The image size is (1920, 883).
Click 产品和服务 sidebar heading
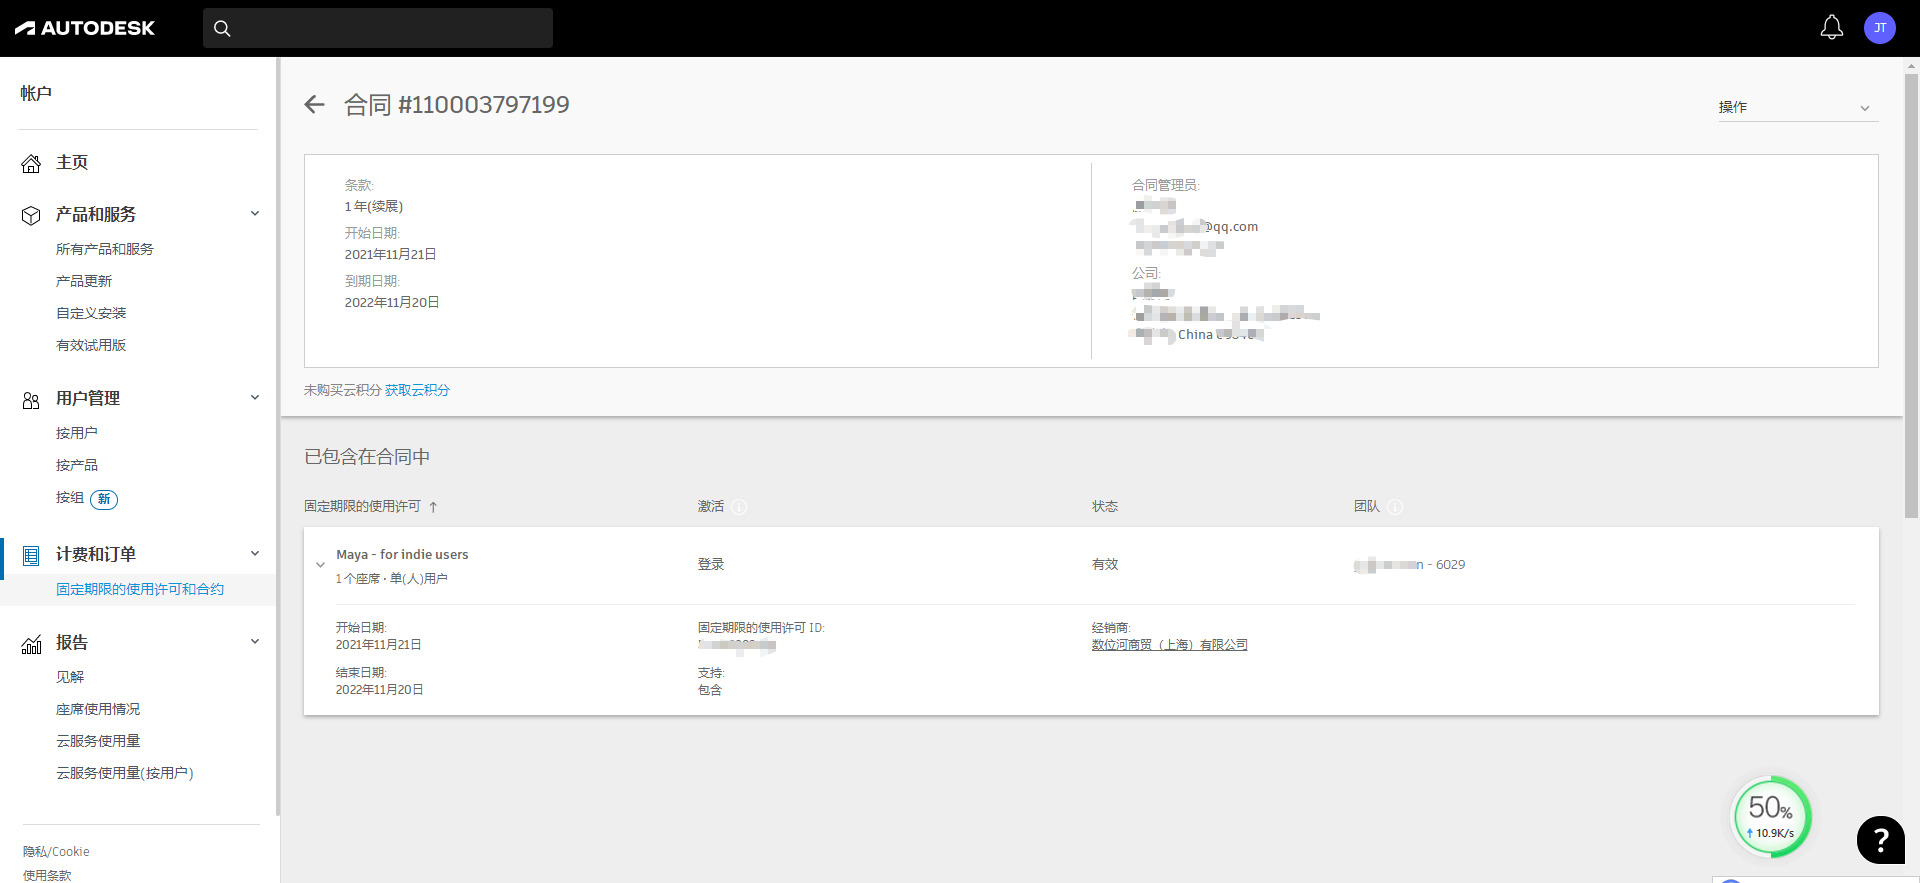coord(96,214)
